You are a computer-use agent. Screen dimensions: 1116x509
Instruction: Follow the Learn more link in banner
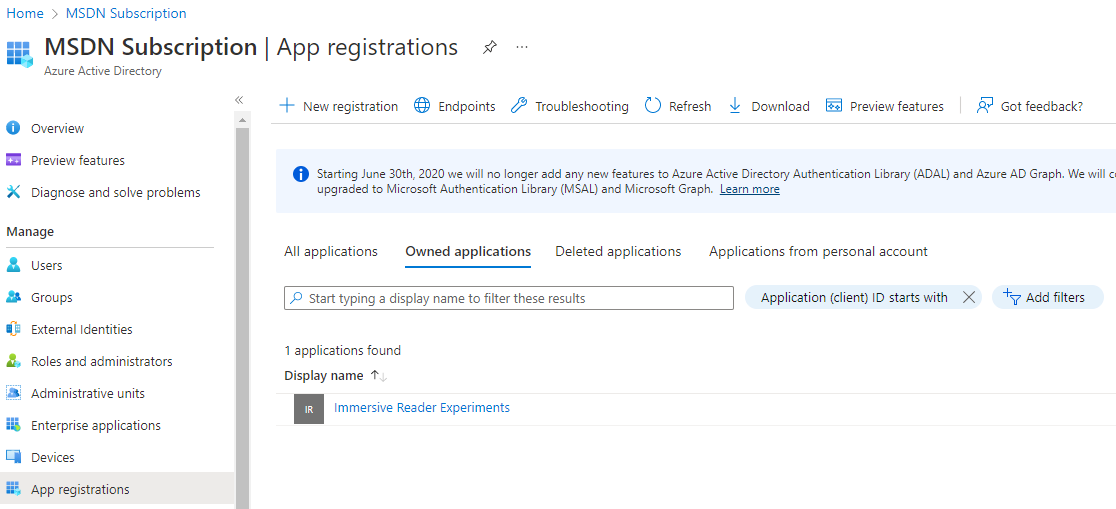coord(749,189)
